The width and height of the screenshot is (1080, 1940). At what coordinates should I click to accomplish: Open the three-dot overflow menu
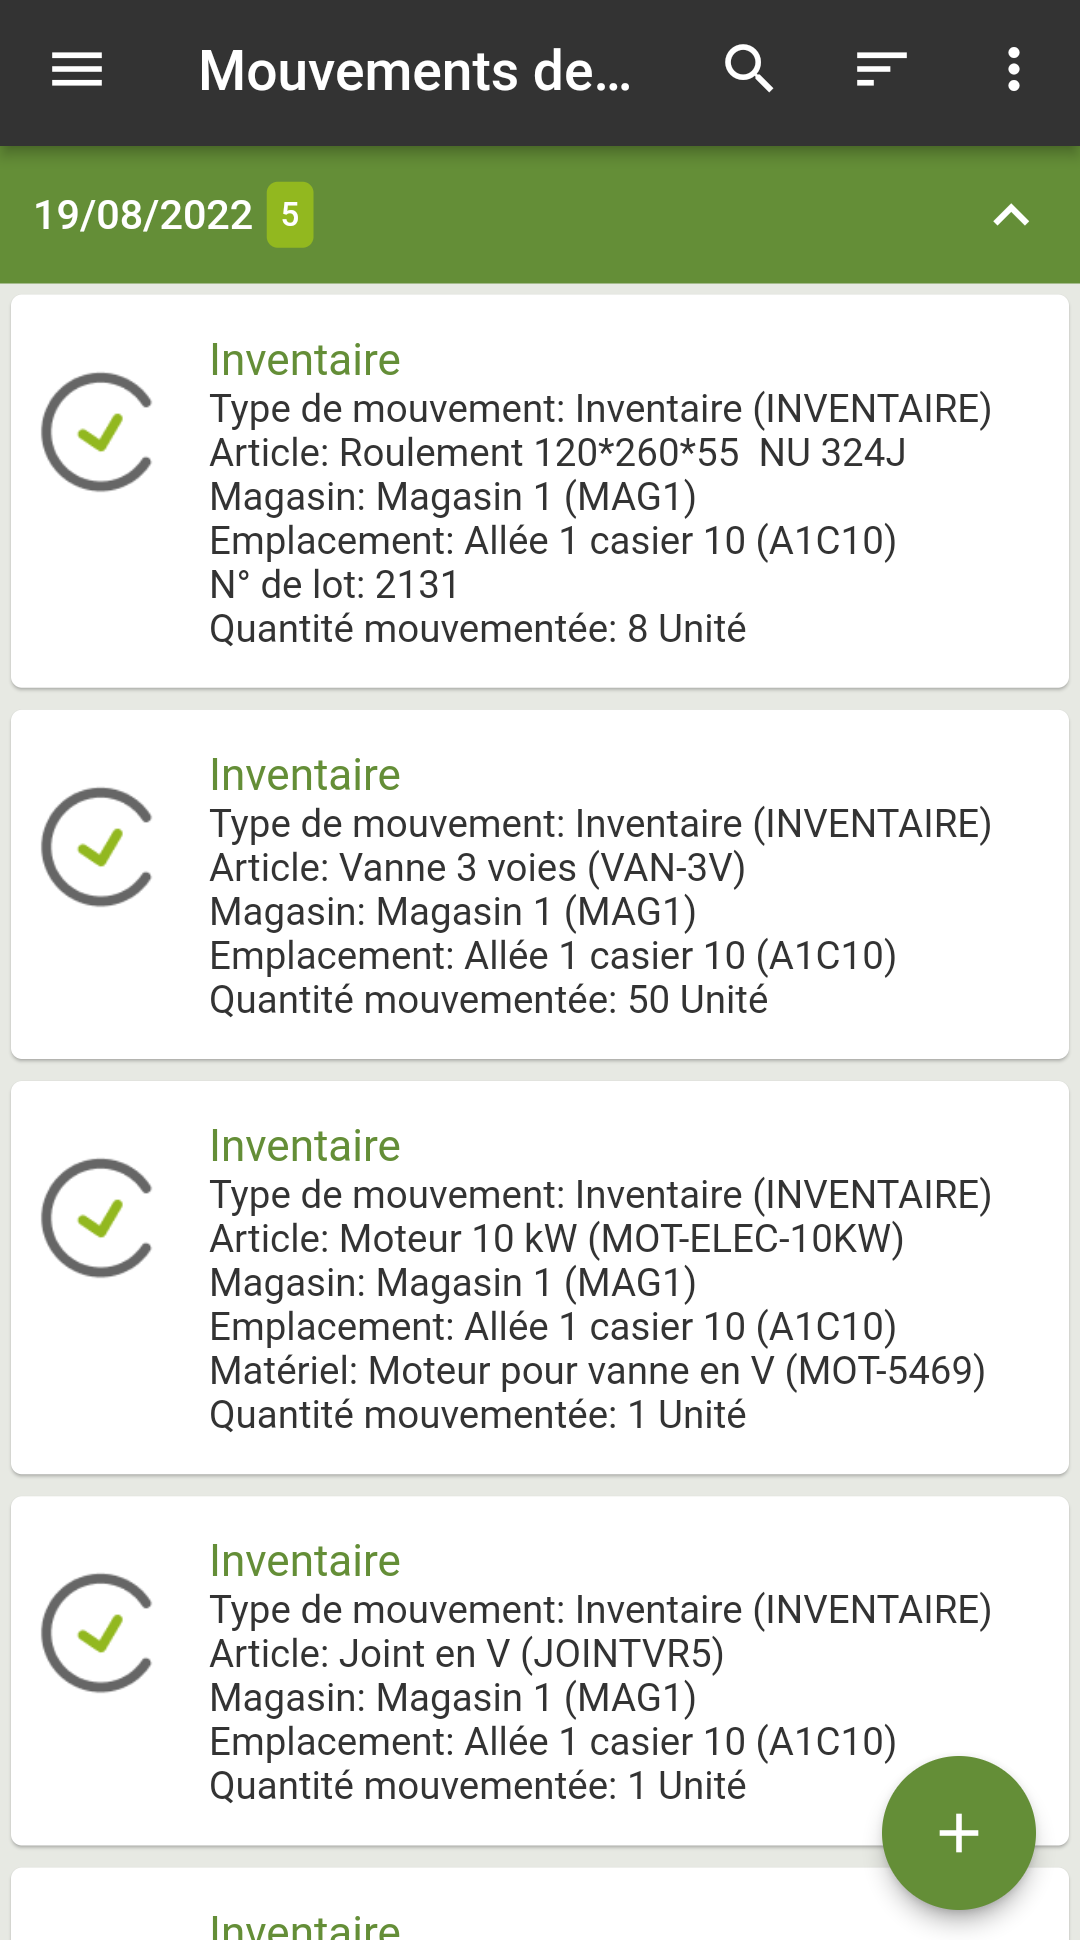tap(1014, 70)
